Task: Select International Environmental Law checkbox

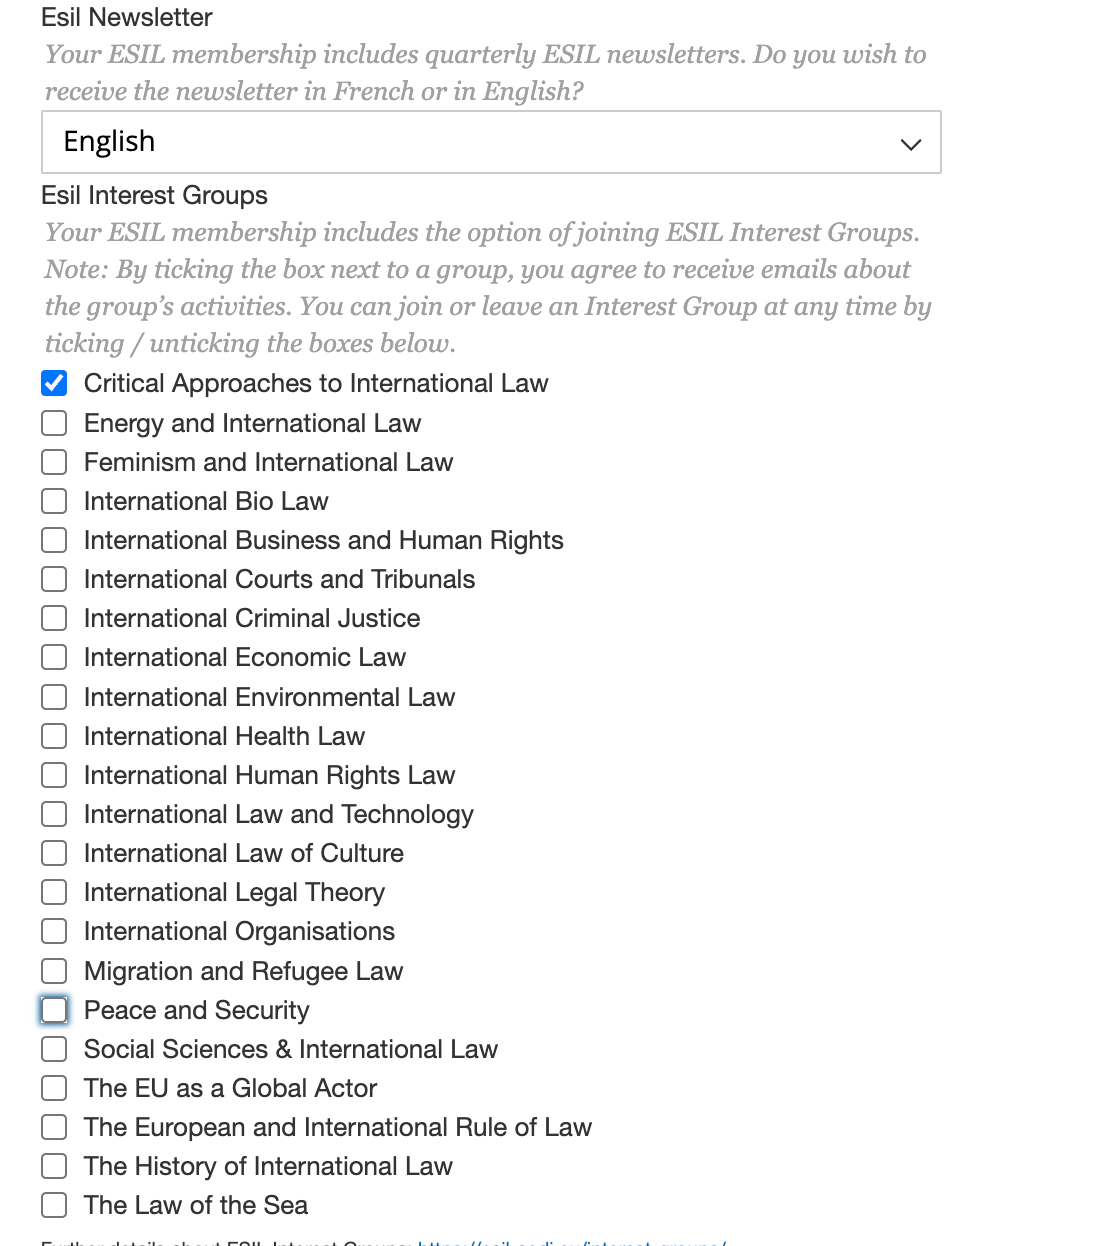Action: [54, 697]
